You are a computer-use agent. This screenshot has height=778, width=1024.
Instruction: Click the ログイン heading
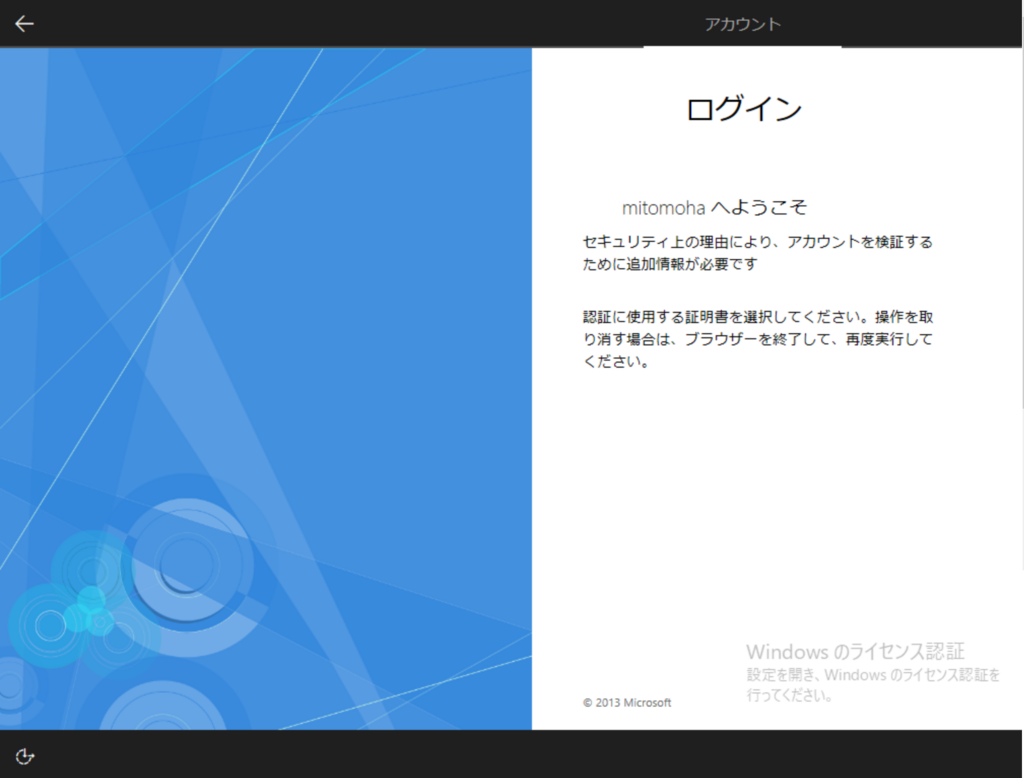click(743, 109)
